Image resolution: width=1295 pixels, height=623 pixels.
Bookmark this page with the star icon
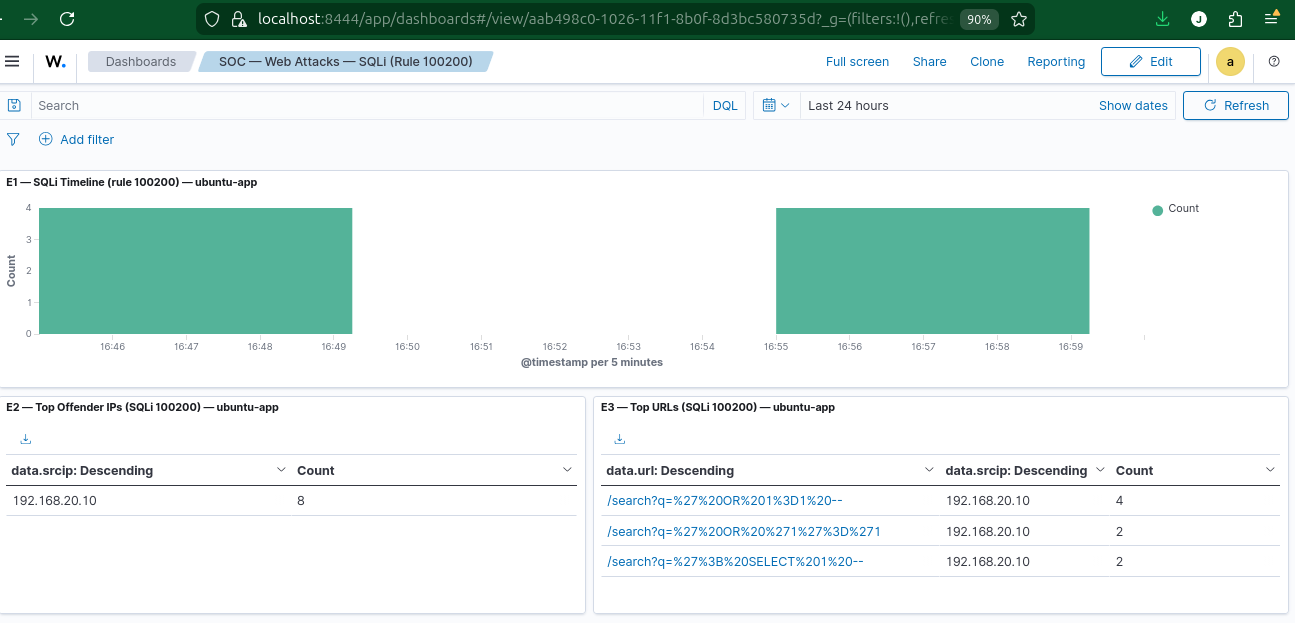(1018, 19)
